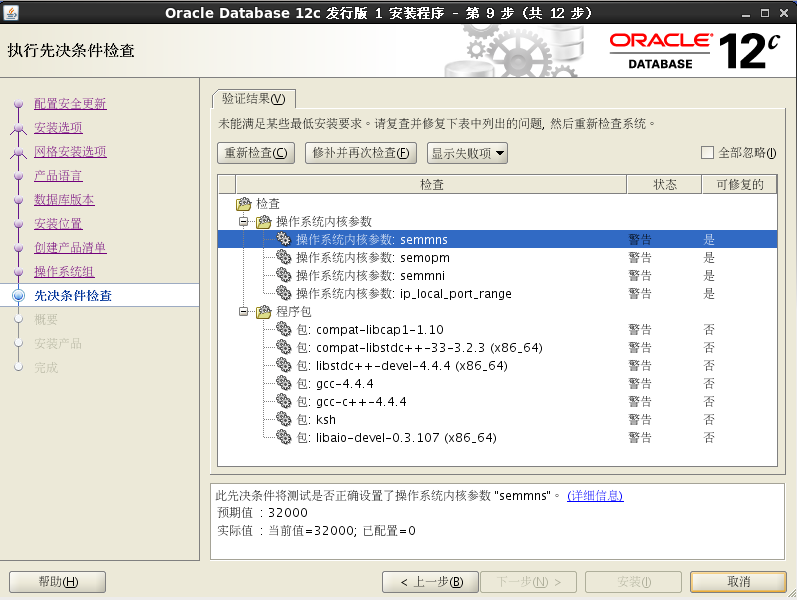
Task: Click the 重新检查 button
Action: (x=256, y=153)
